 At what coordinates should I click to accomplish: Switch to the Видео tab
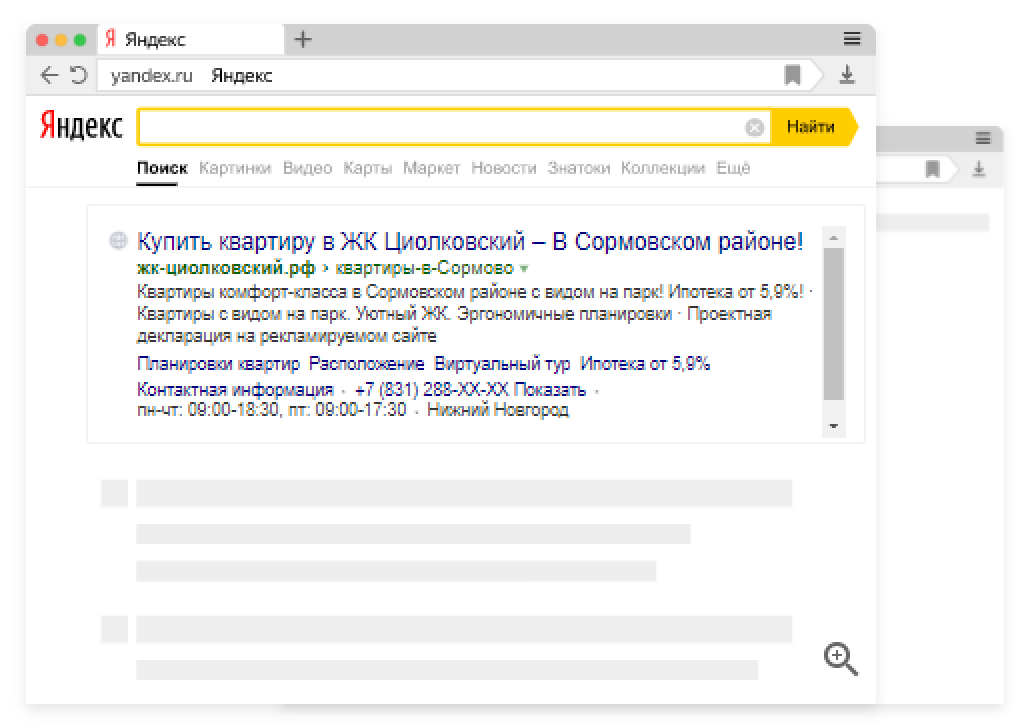307,168
